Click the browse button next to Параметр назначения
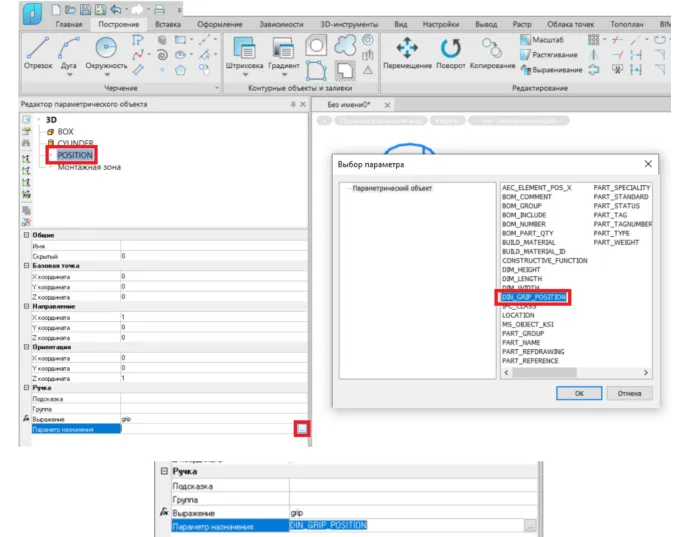Screen dimensions: 688x537 coord(302,429)
